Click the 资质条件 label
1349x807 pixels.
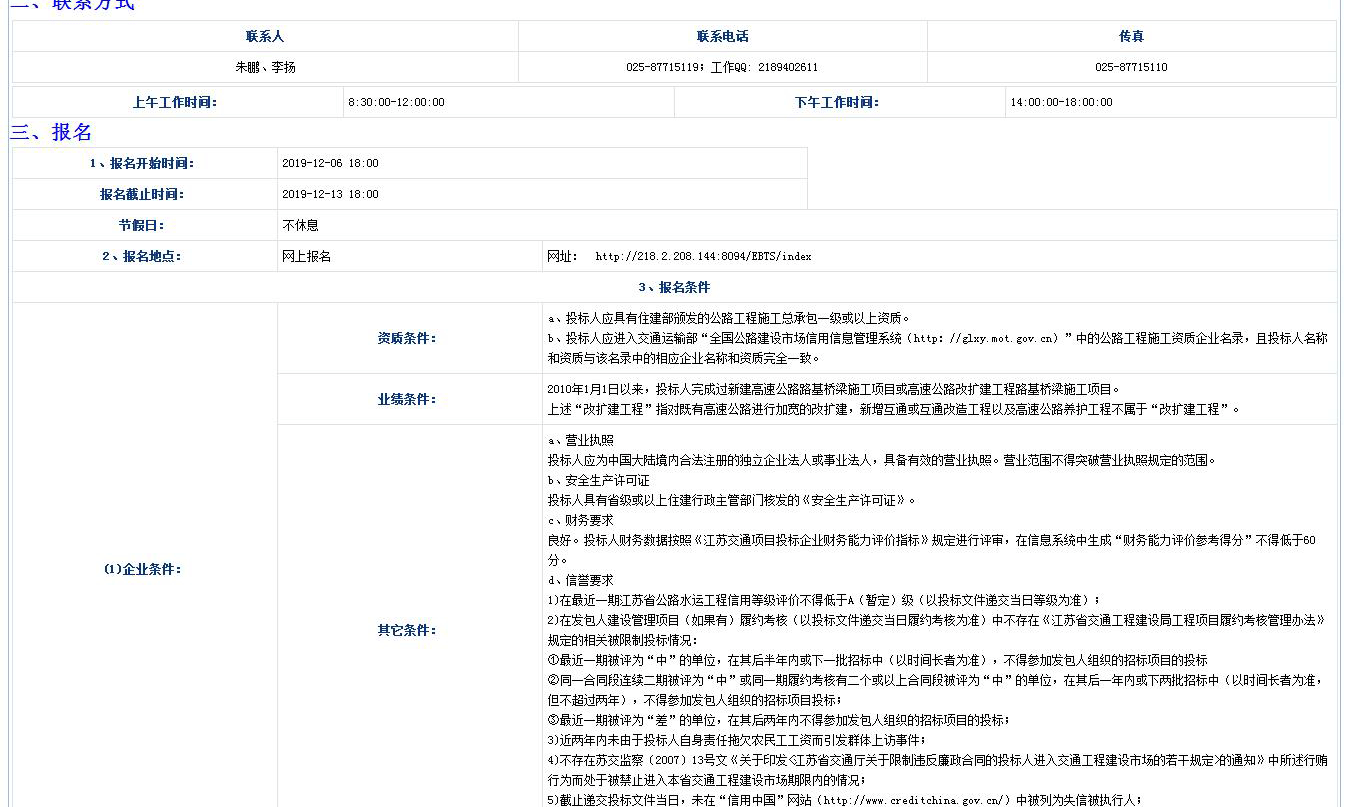407,338
